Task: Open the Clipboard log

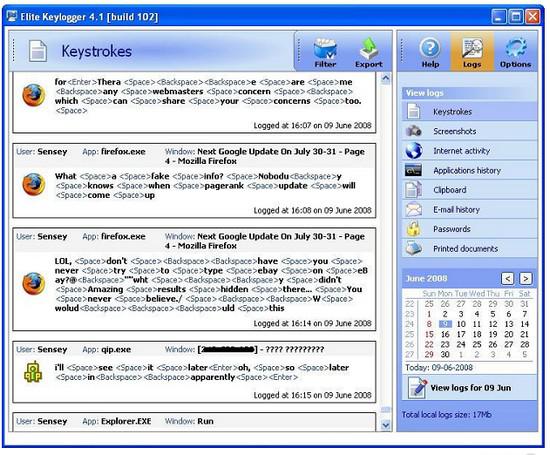Action: tap(469, 190)
